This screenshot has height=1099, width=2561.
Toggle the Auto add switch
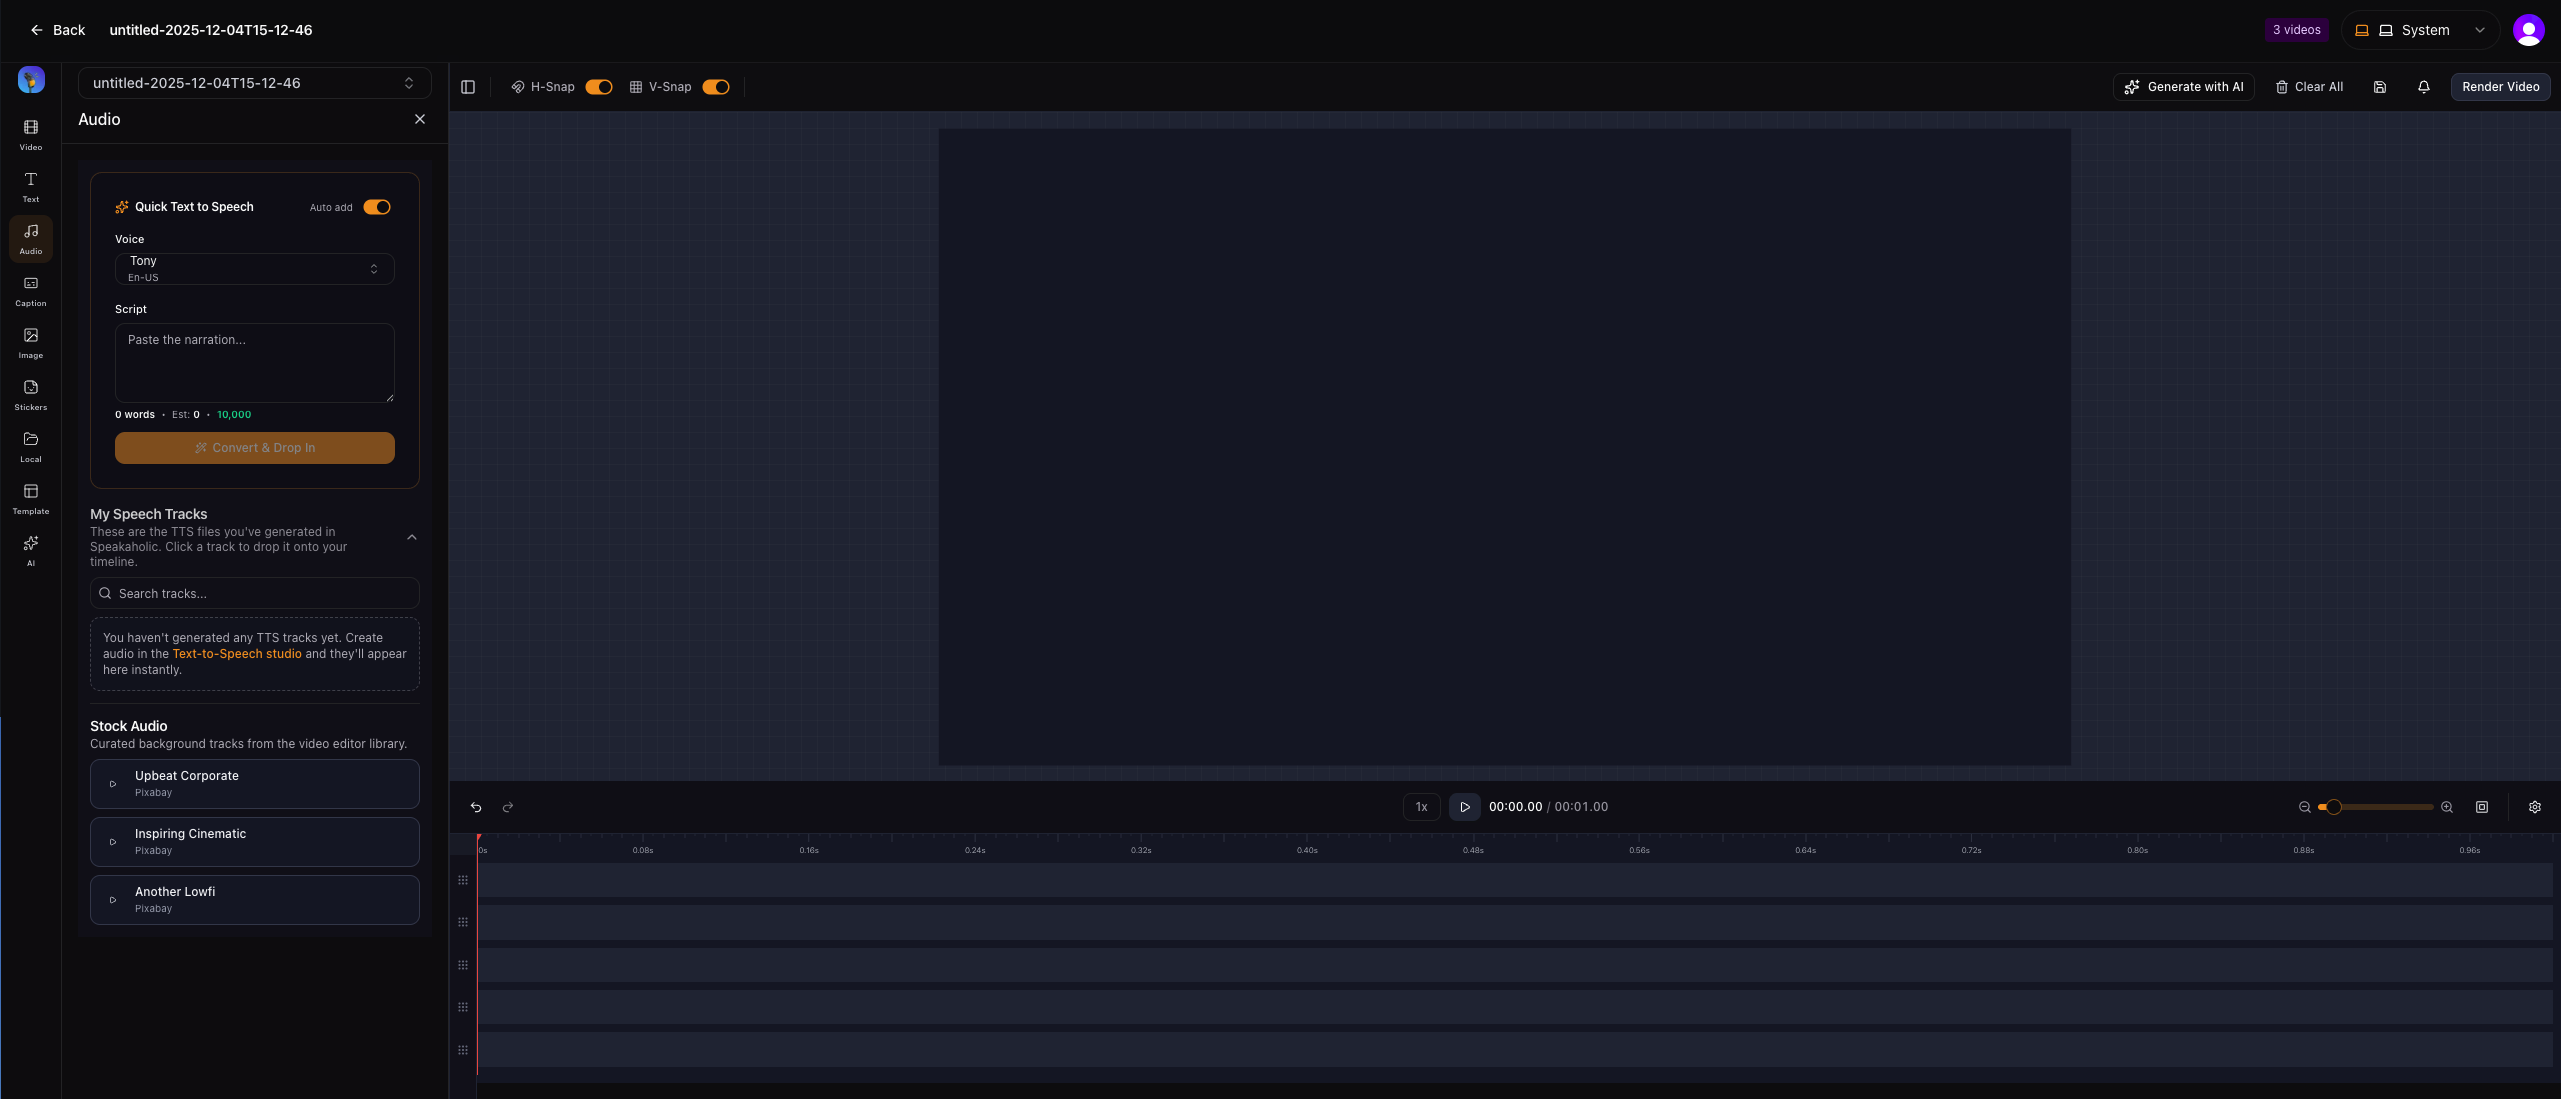coord(377,207)
